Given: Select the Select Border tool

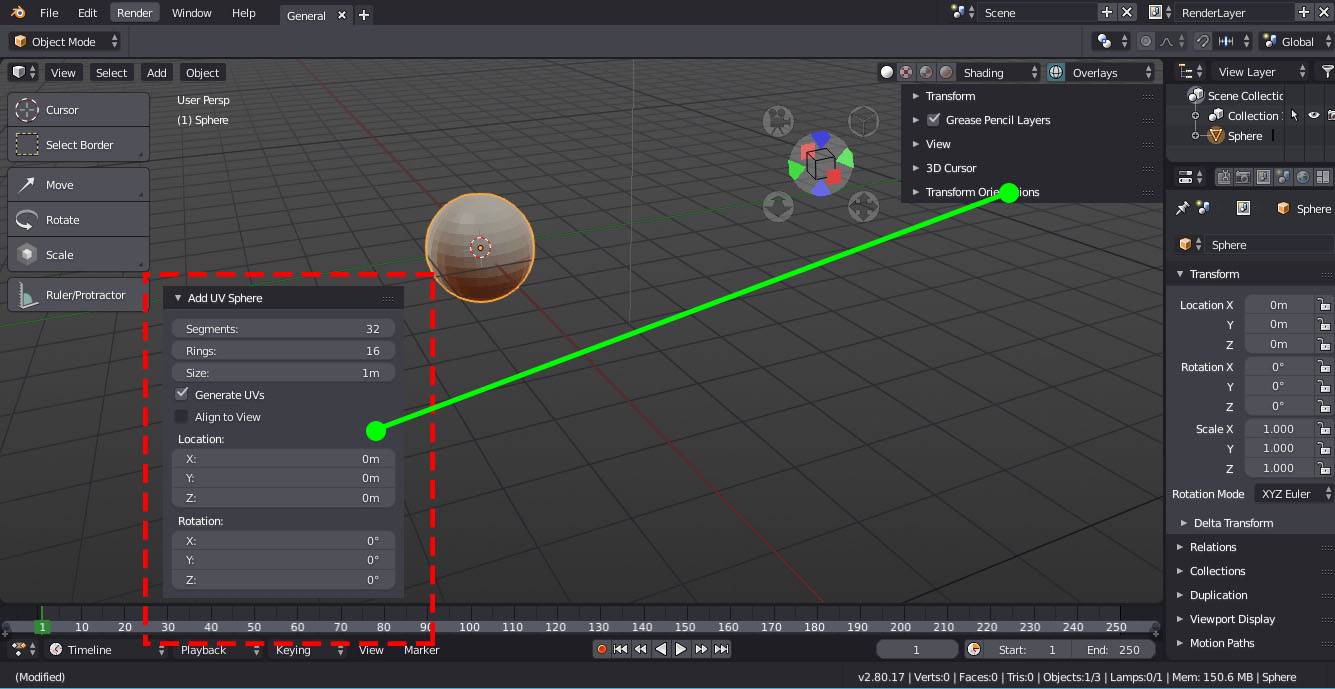Looking at the screenshot, I should 78,145.
